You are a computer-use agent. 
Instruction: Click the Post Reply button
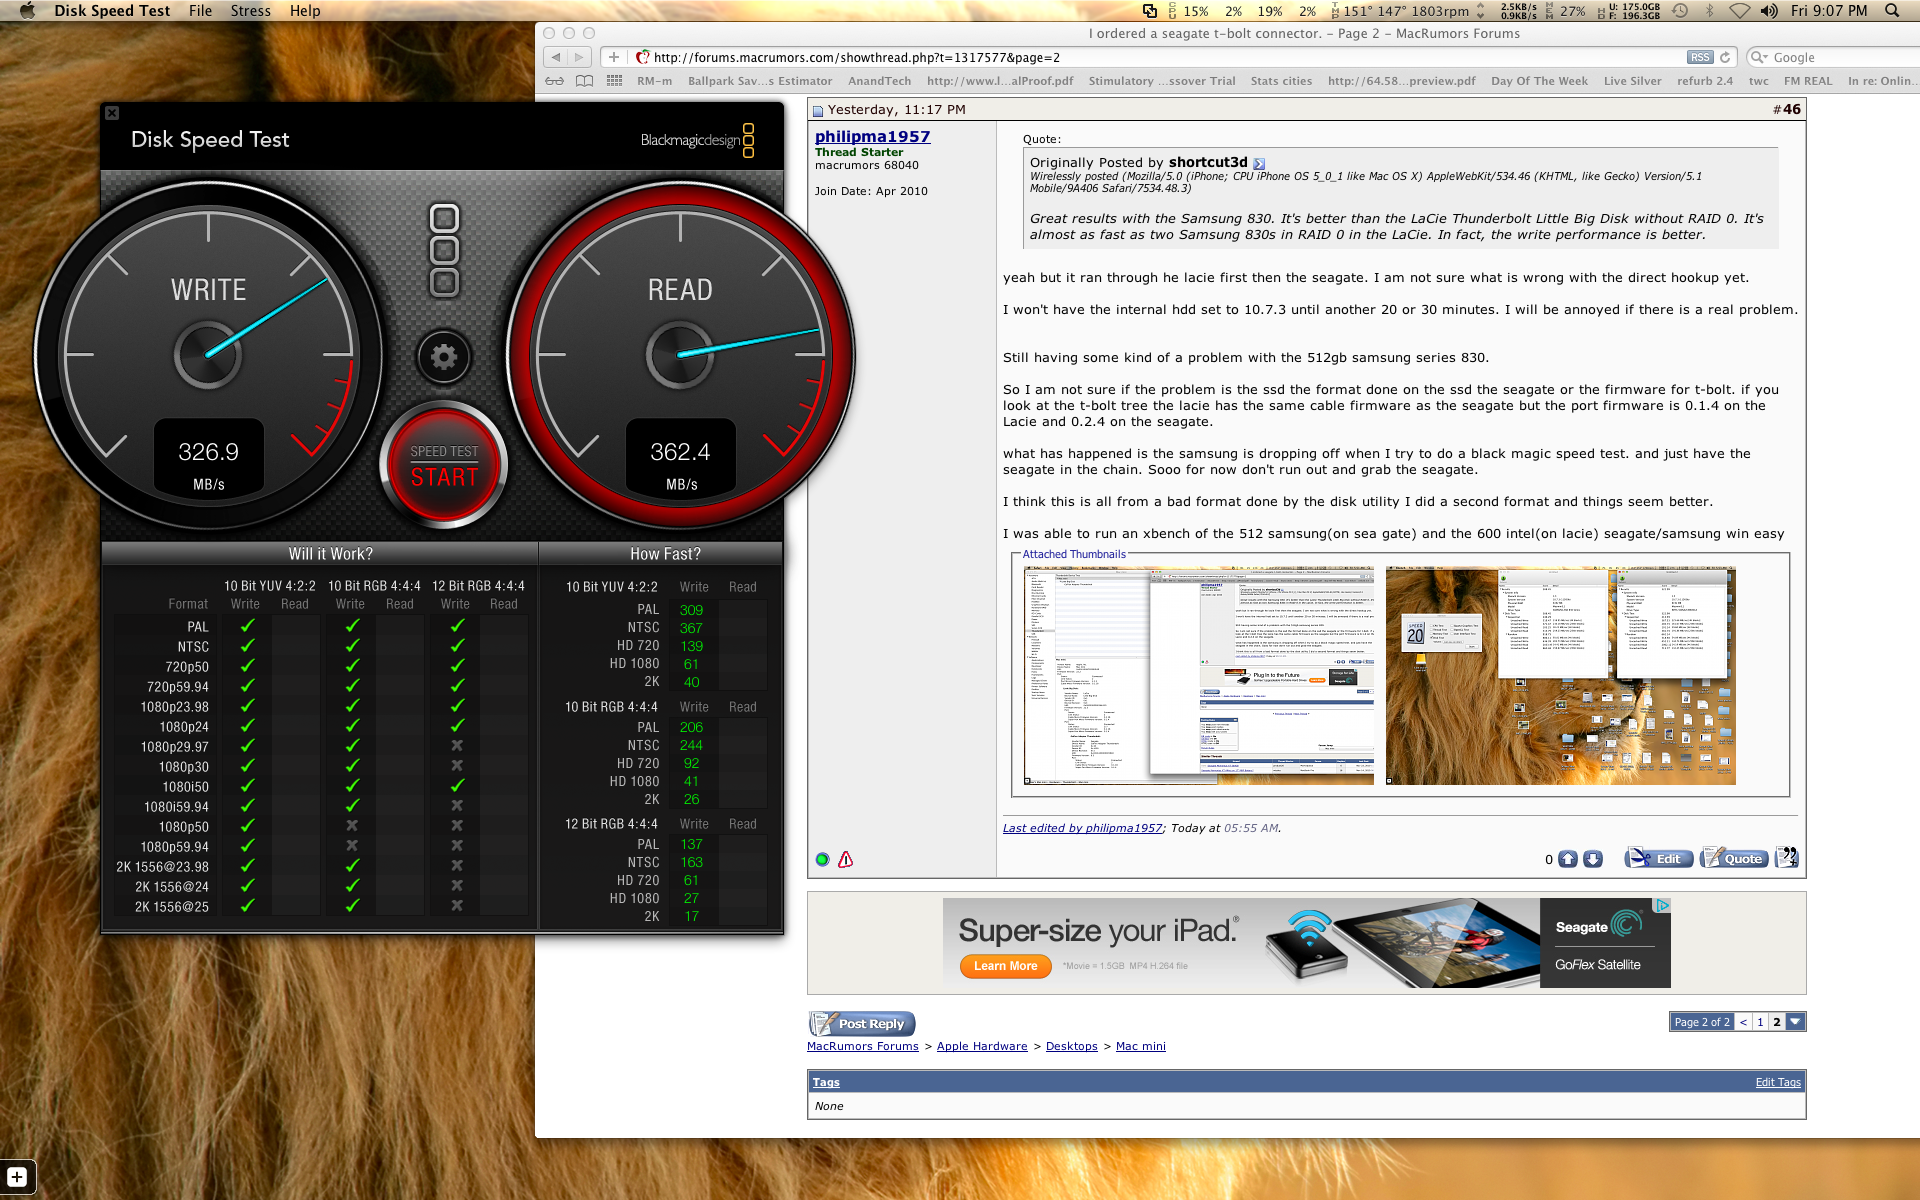(862, 1023)
